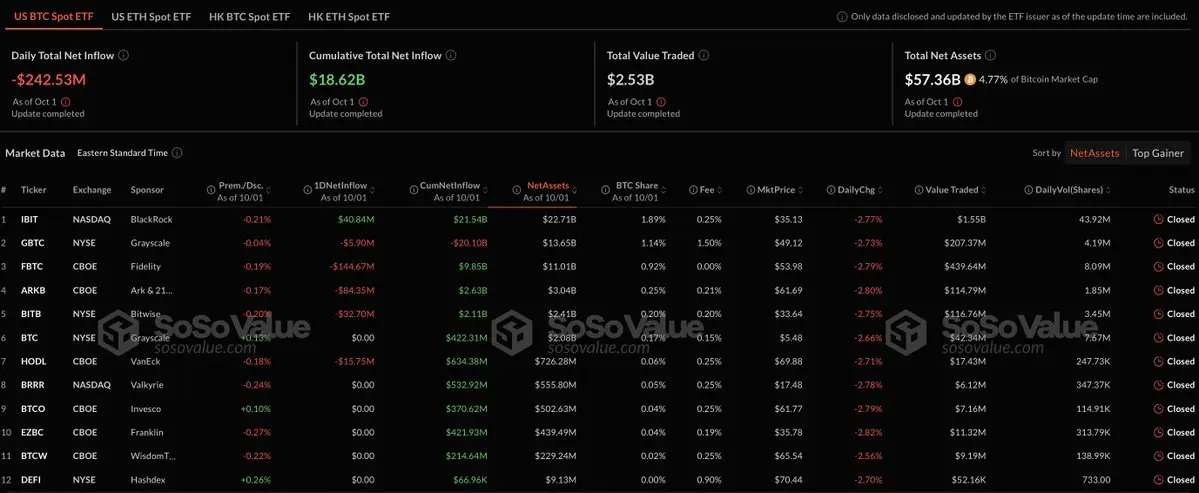This screenshot has height=493, width=1199.
Task: Click the clock status icon in IBIT row
Action: click(1158, 219)
